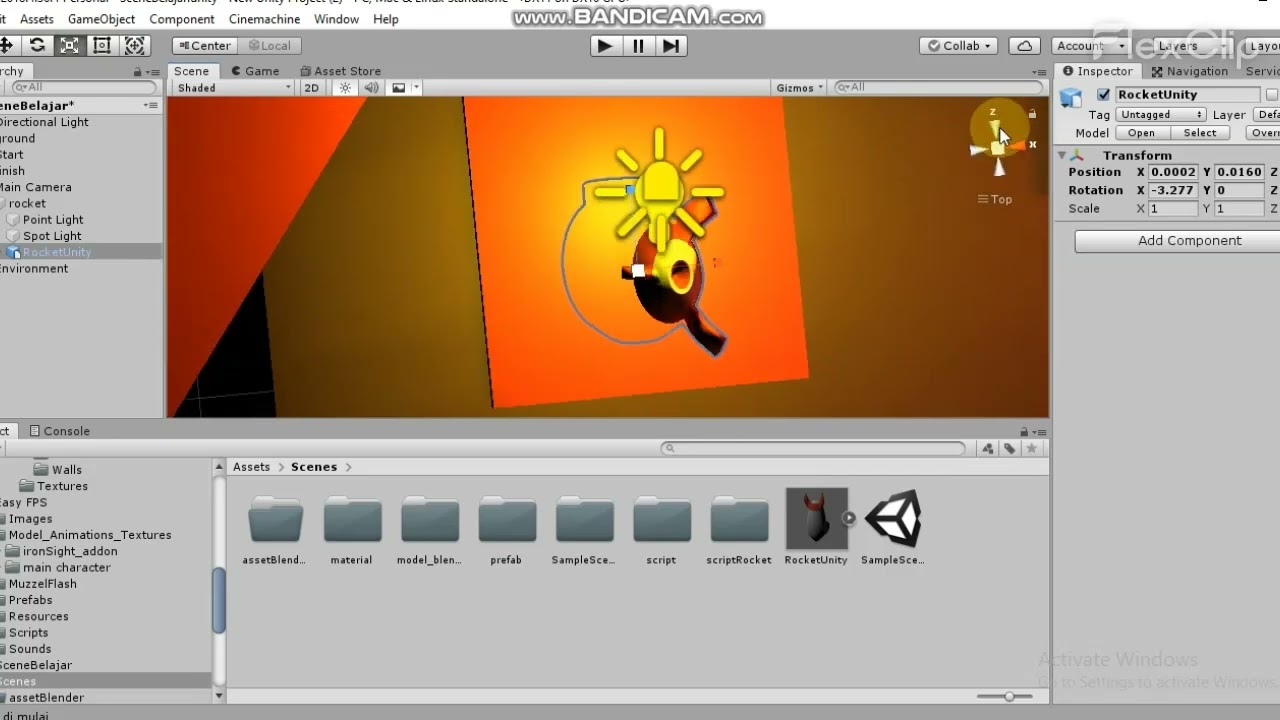Open Shaded draw mode dropdown
Screen dimensions: 1280x720
coord(234,88)
